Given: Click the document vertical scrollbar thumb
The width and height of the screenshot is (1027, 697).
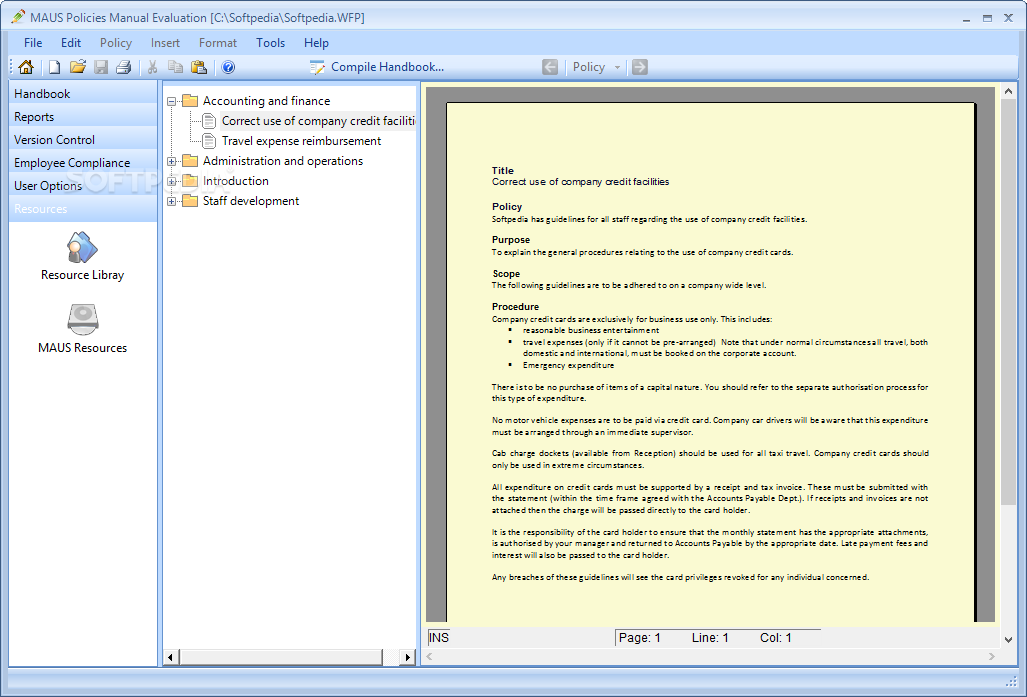Looking at the screenshot, I should 1008,302.
